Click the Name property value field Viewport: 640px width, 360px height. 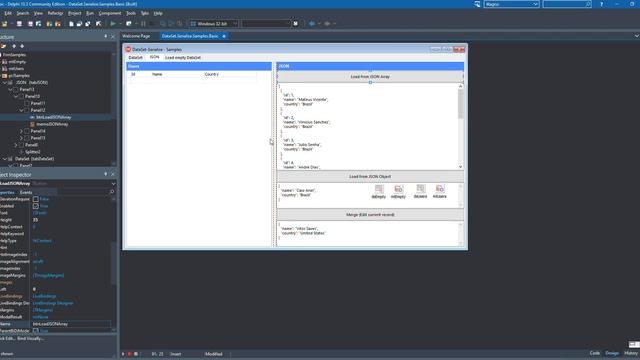click(71, 324)
